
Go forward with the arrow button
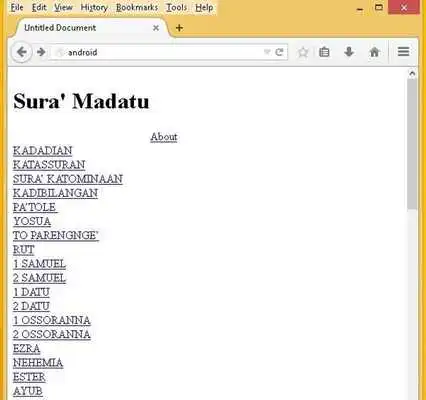pyautogui.click(x=41, y=52)
